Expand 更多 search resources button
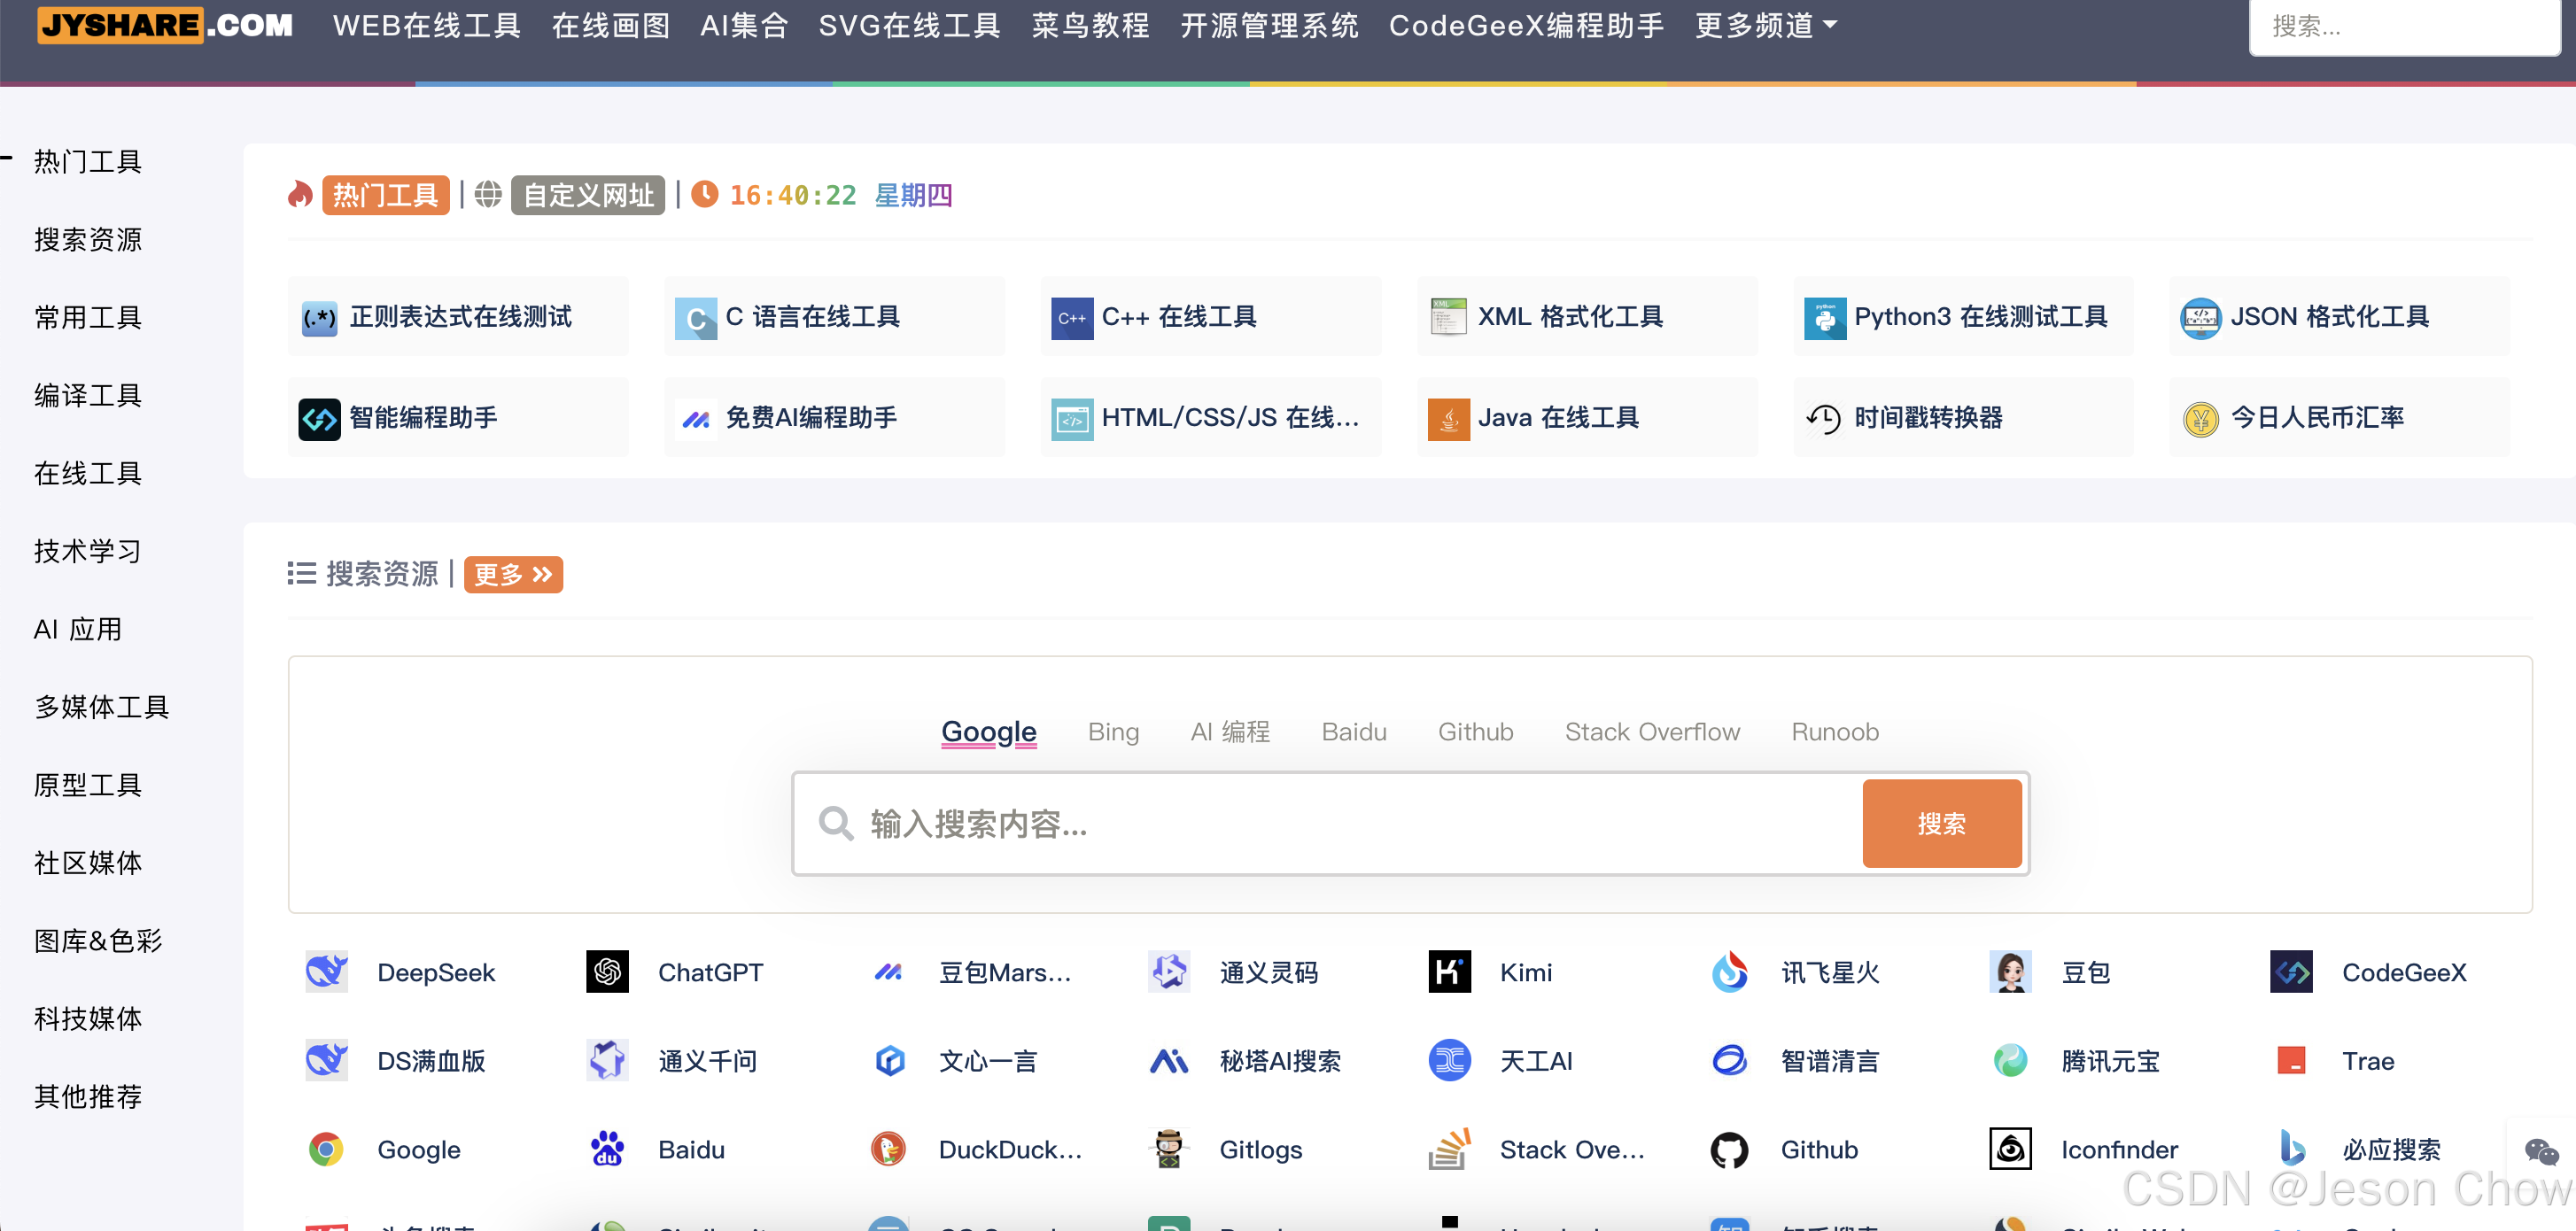 tap(513, 574)
